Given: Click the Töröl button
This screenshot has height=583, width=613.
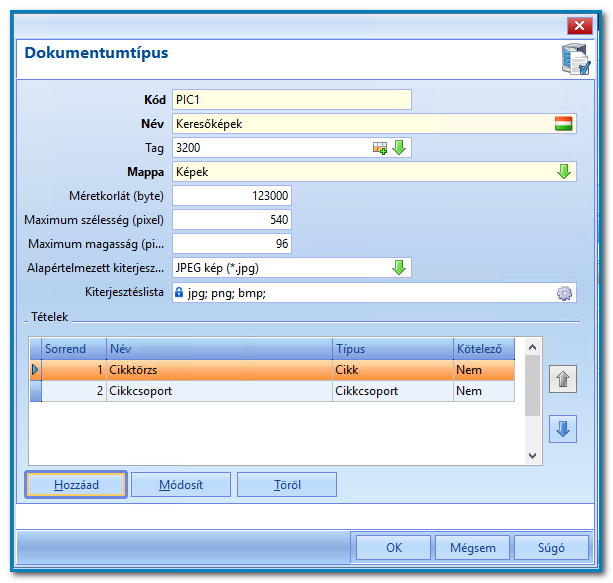Looking at the screenshot, I should coord(287,485).
